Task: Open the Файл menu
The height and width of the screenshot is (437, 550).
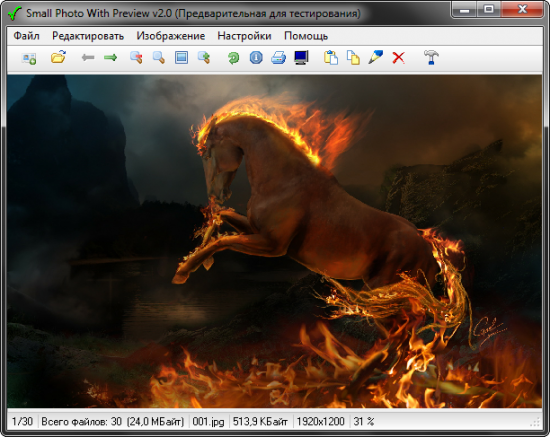Action: pos(26,36)
